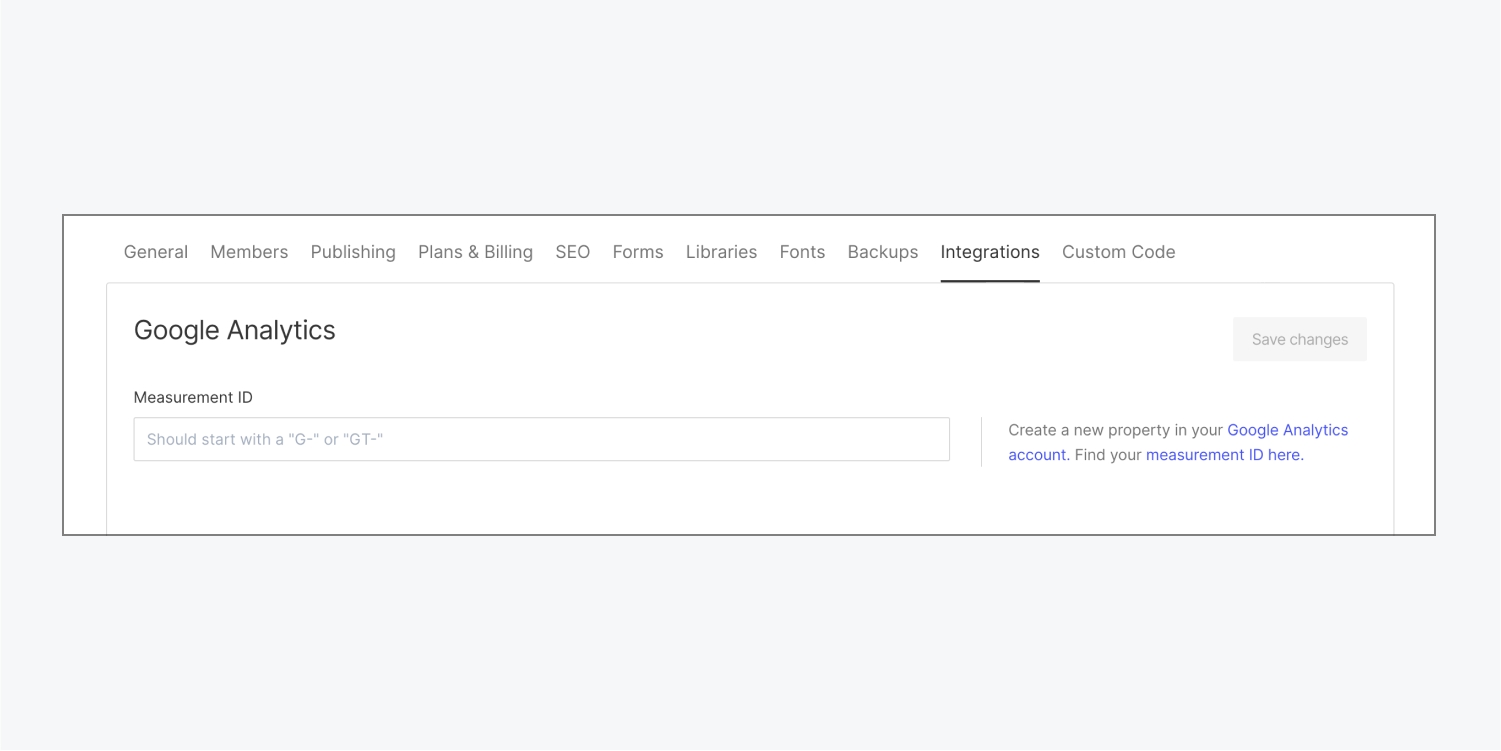This screenshot has width=1501, height=751.
Task: Select the Integrations tab
Action: [x=989, y=252]
